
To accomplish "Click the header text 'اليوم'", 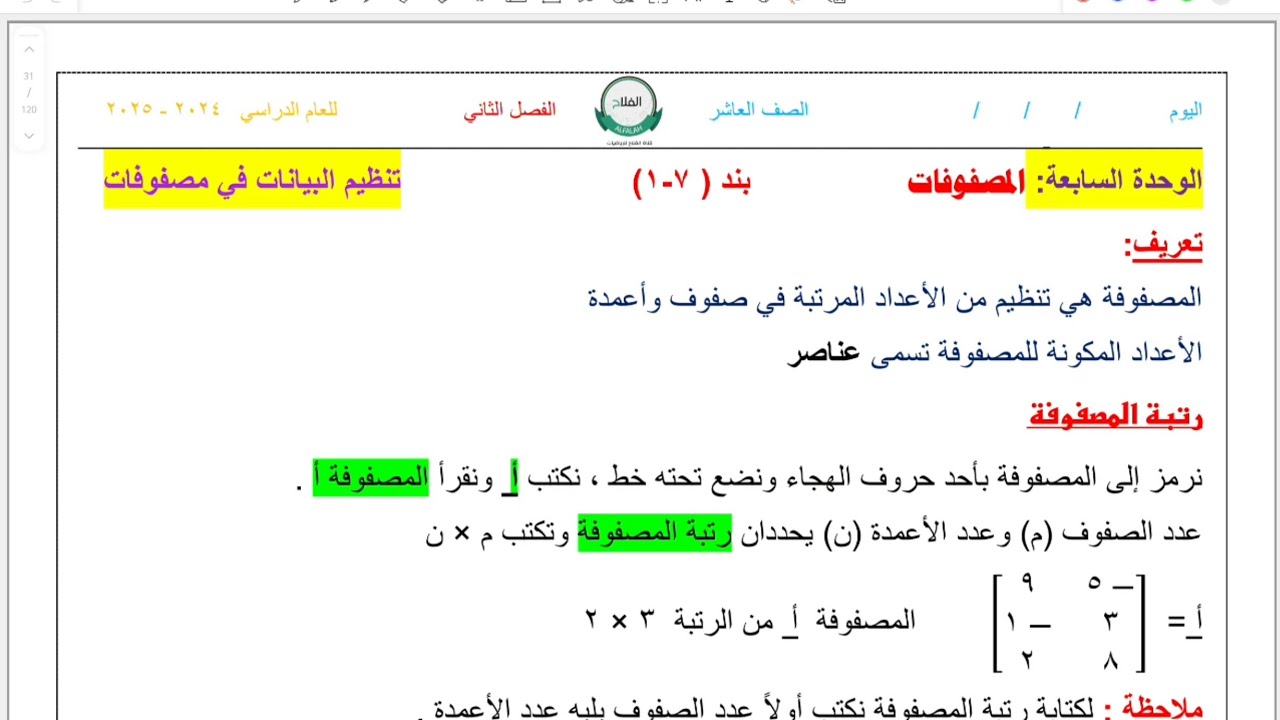I will tap(1185, 111).
